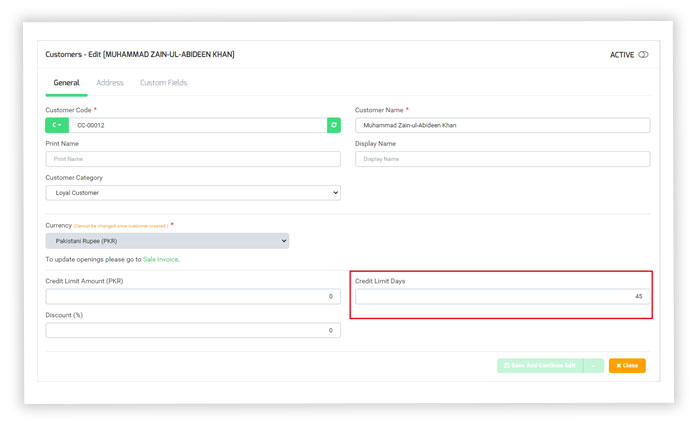Focus the Customer Name text field

(502, 125)
